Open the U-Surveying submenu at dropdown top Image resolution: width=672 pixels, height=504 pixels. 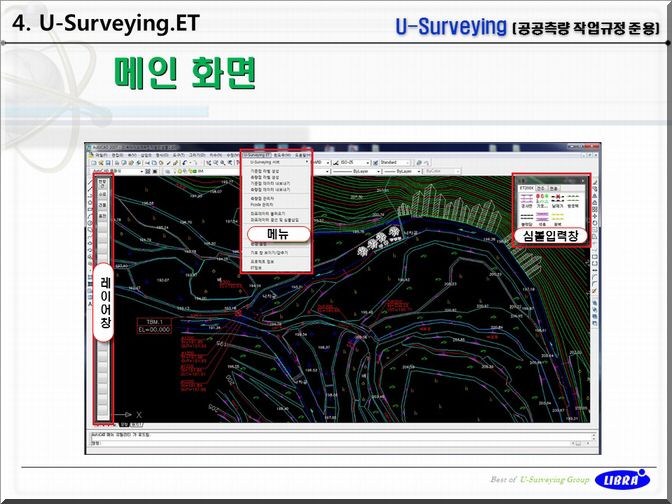276,162
